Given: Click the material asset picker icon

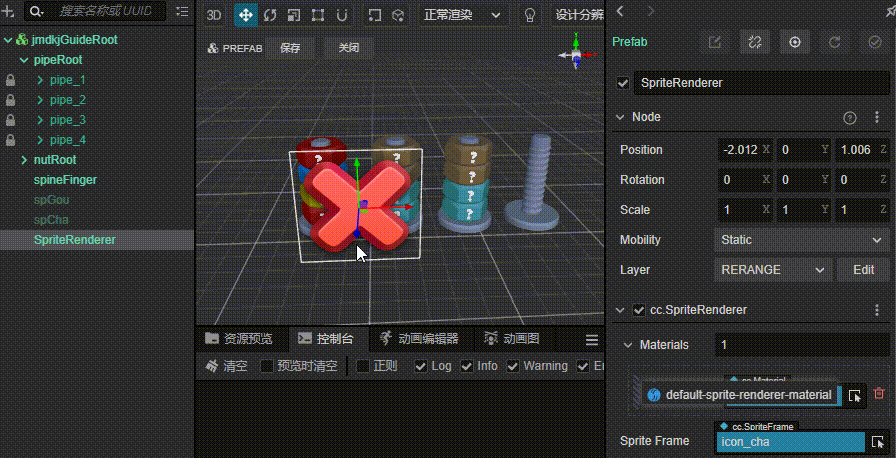Looking at the screenshot, I should pos(854,395).
